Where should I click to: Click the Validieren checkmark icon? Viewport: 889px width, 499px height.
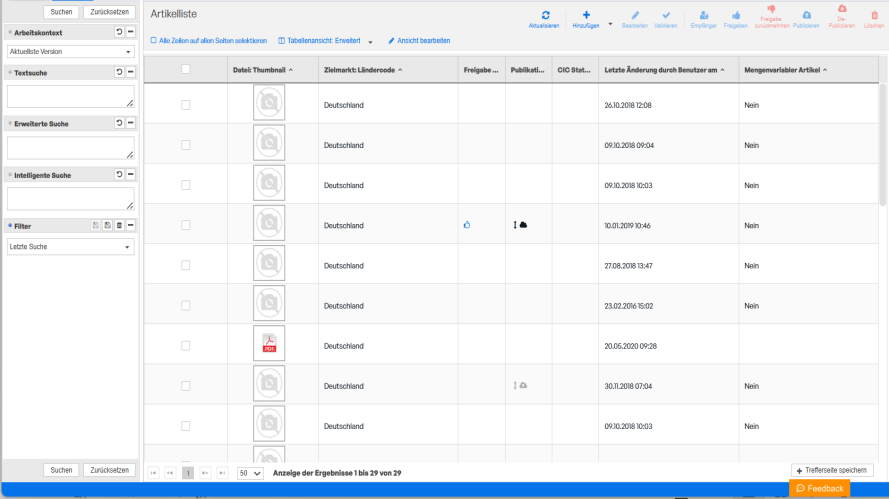[666, 15]
